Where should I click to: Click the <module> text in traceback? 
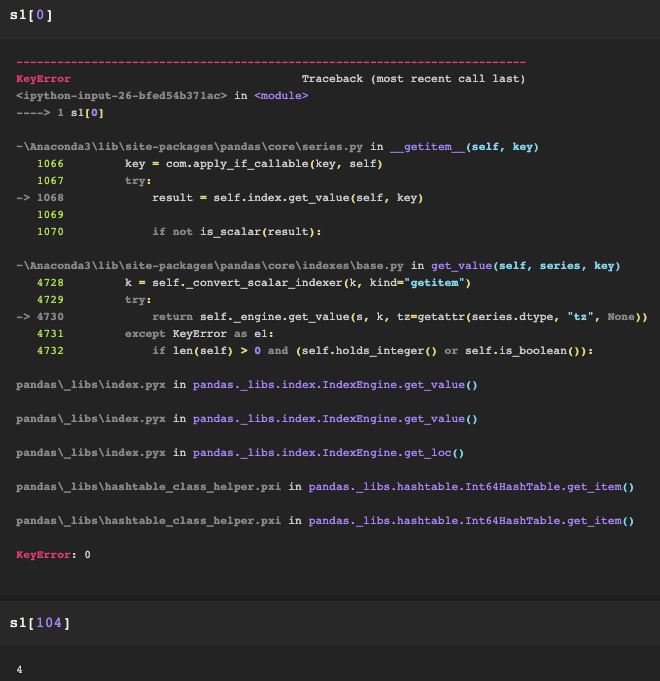coord(281,96)
